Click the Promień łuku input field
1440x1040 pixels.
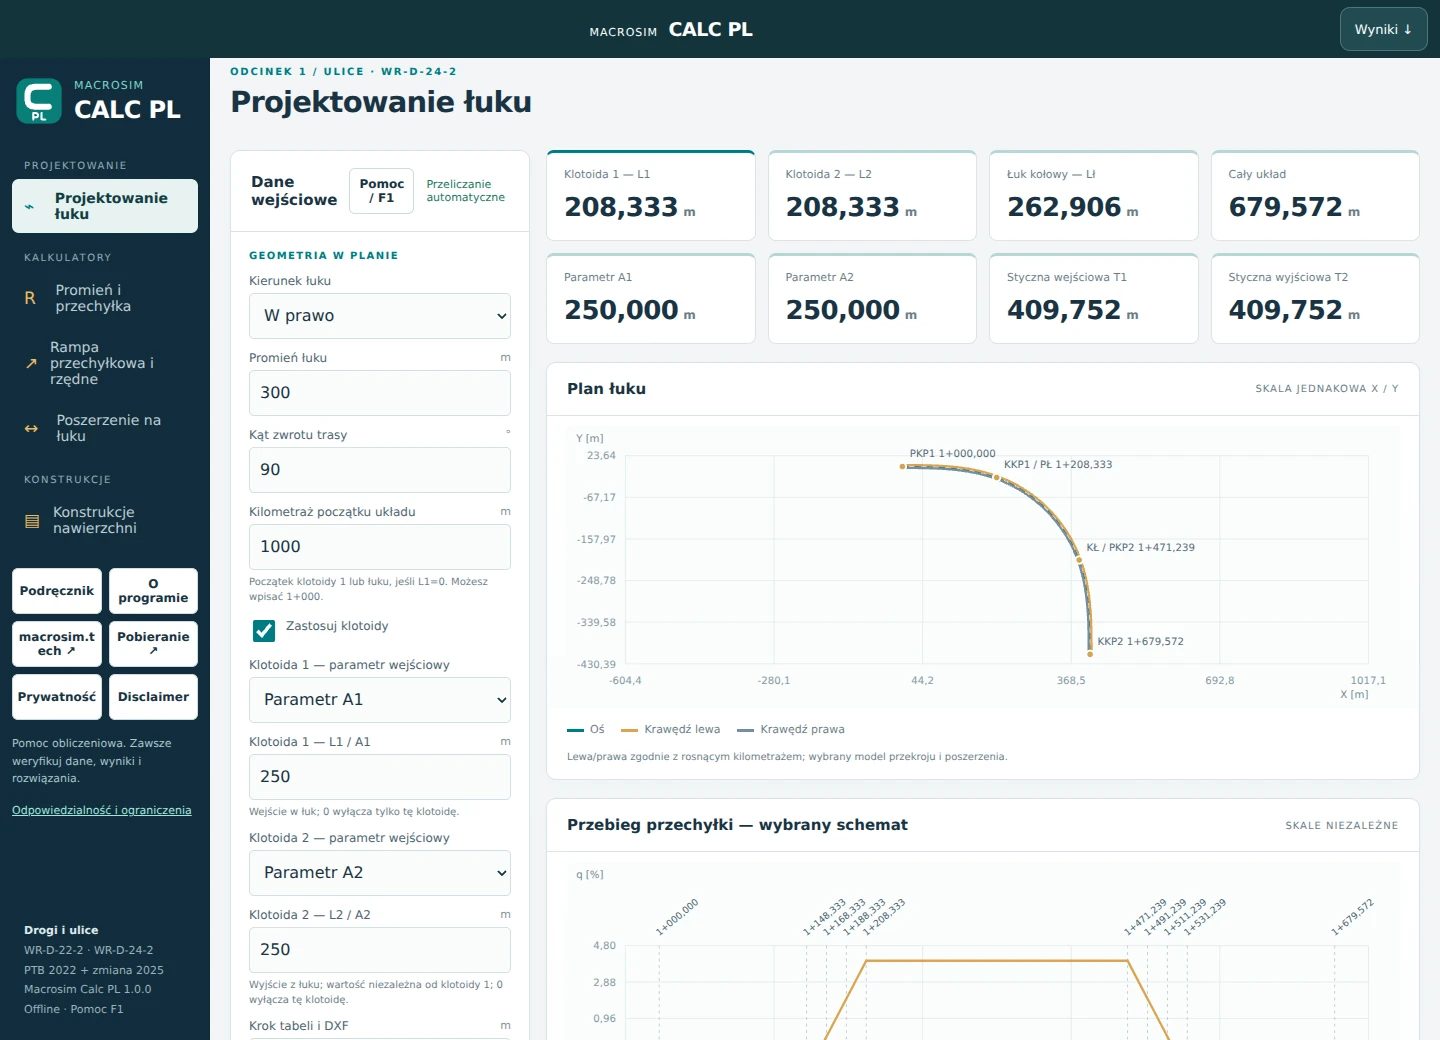[x=380, y=393]
